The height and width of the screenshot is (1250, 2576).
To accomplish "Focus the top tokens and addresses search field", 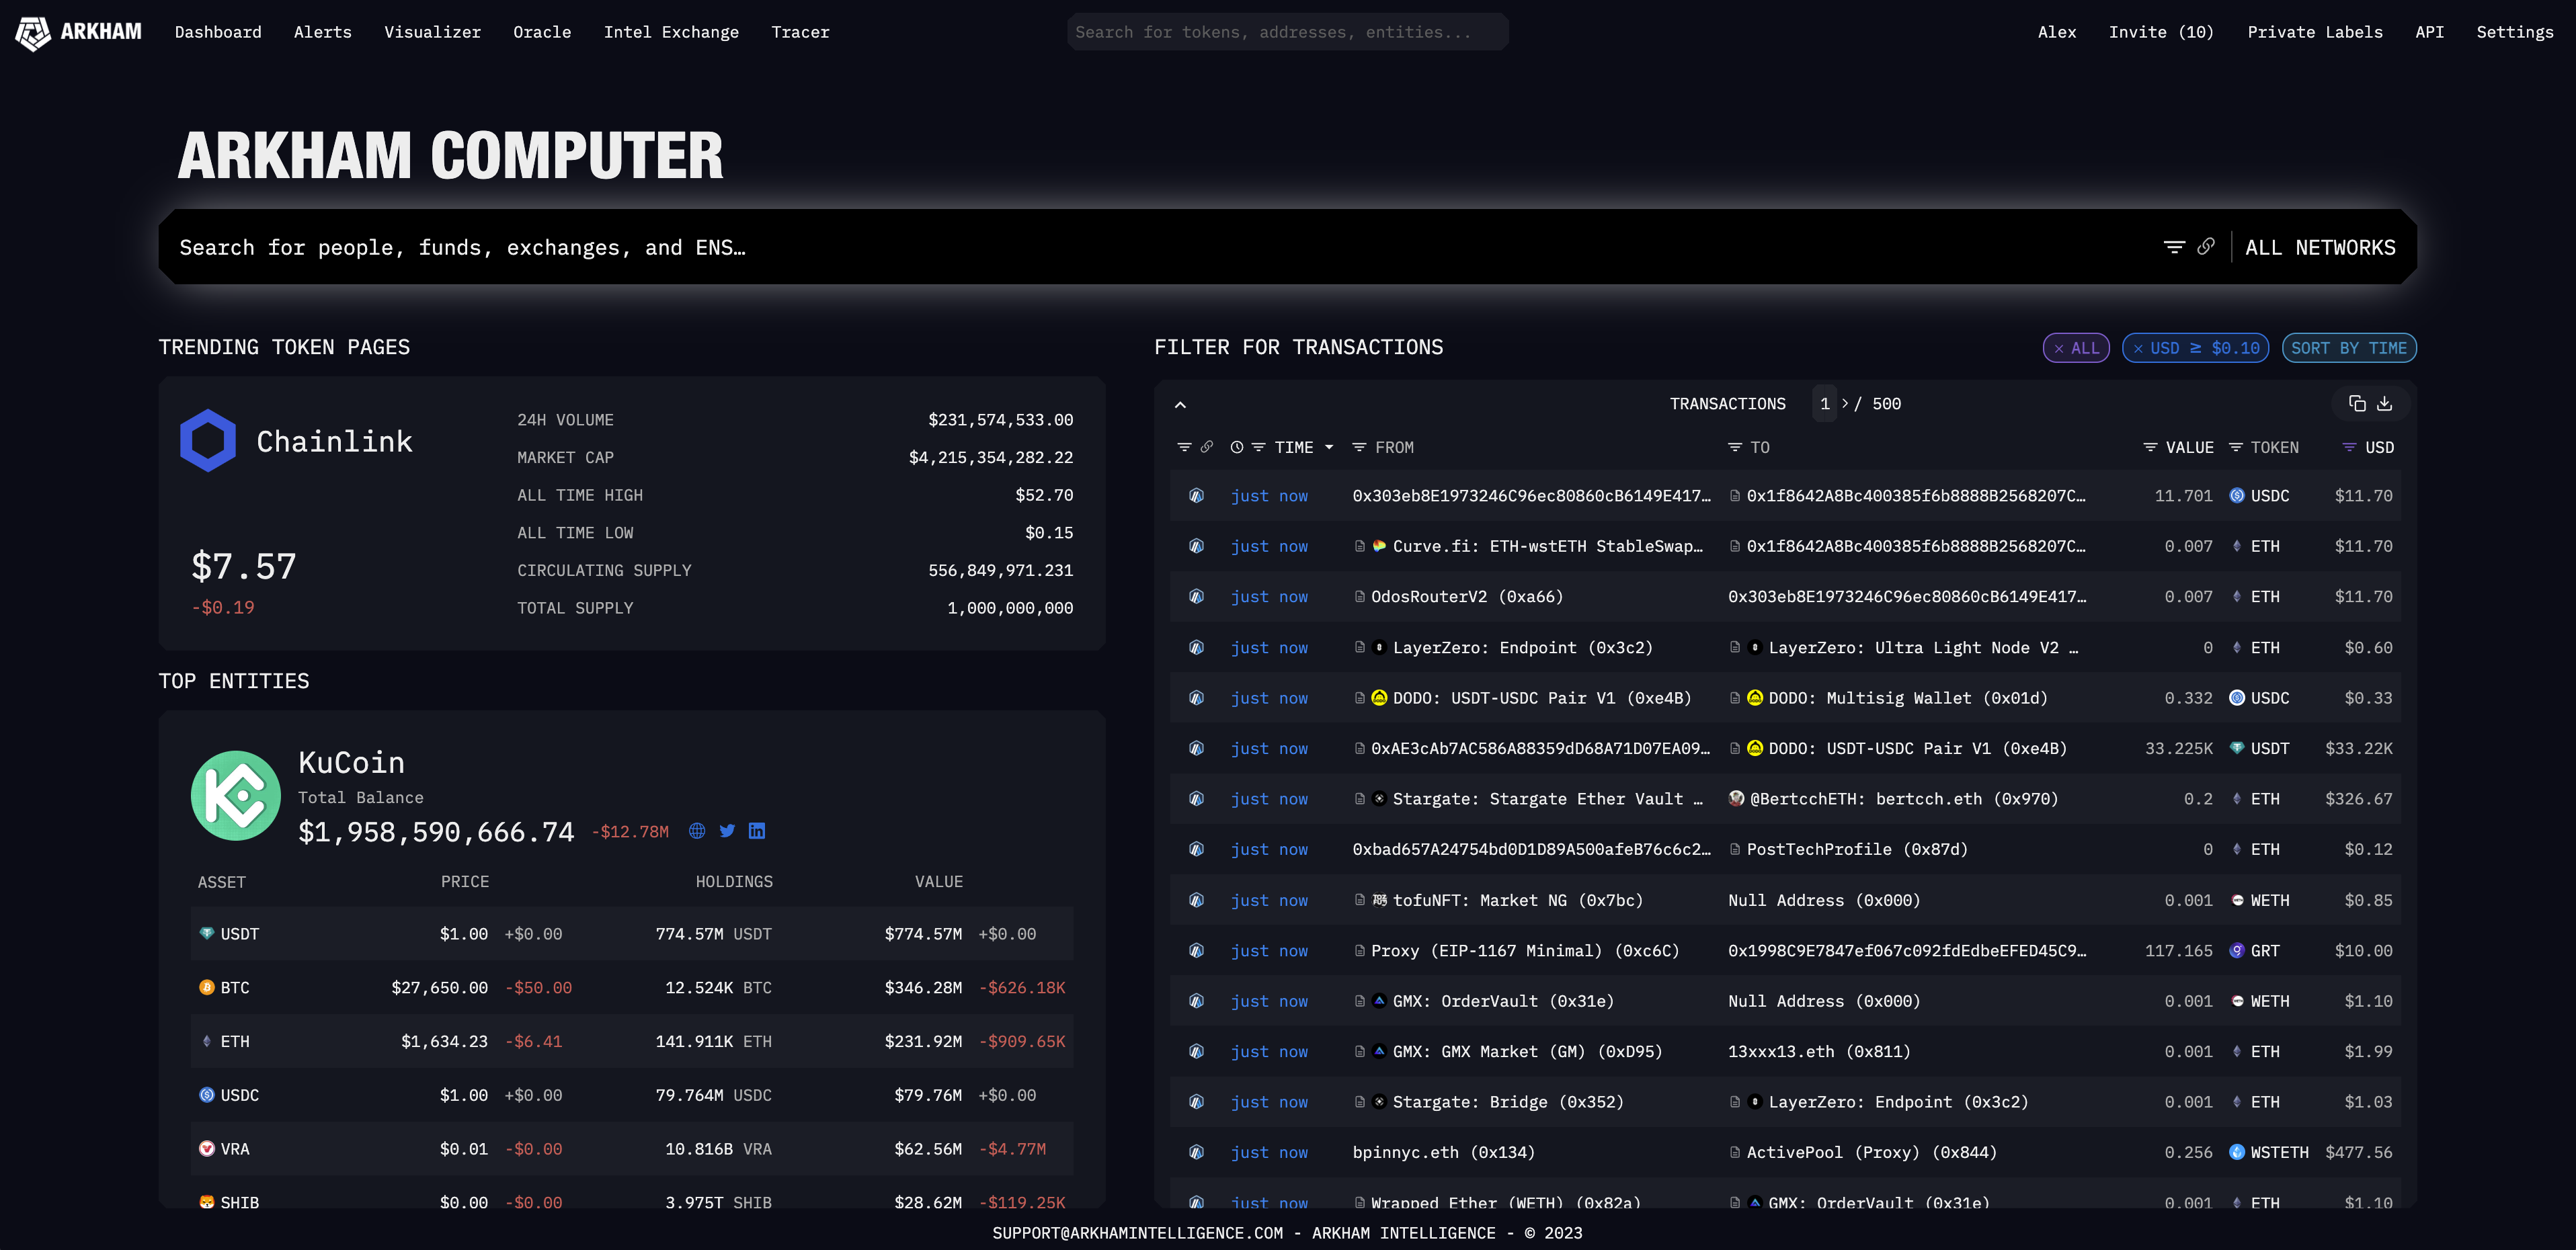I will pos(1287,32).
